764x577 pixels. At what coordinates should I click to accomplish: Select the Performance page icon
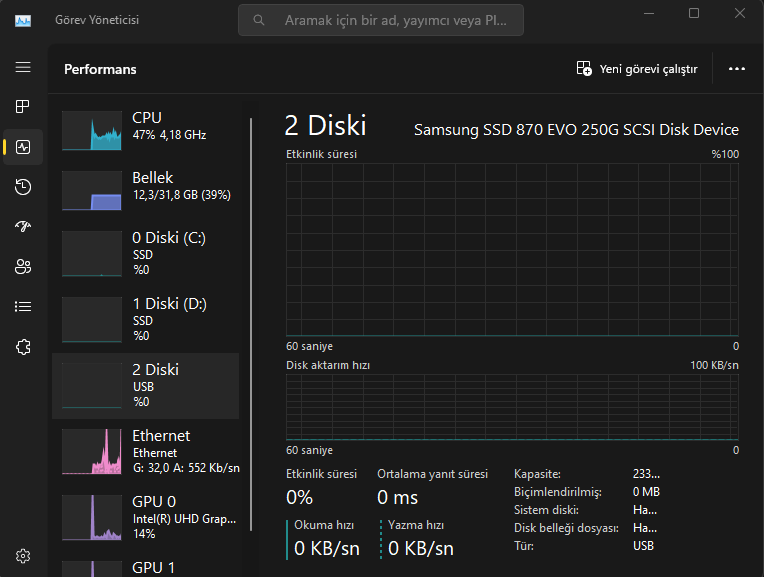(x=23, y=147)
